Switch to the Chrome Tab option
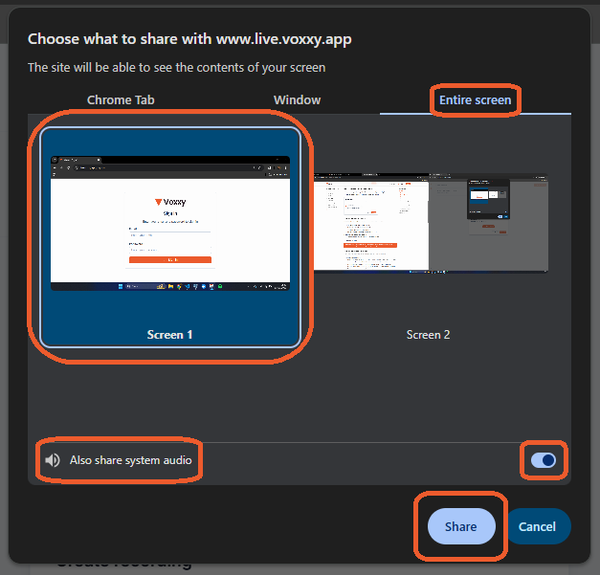600x575 pixels. click(x=121, y=100)
